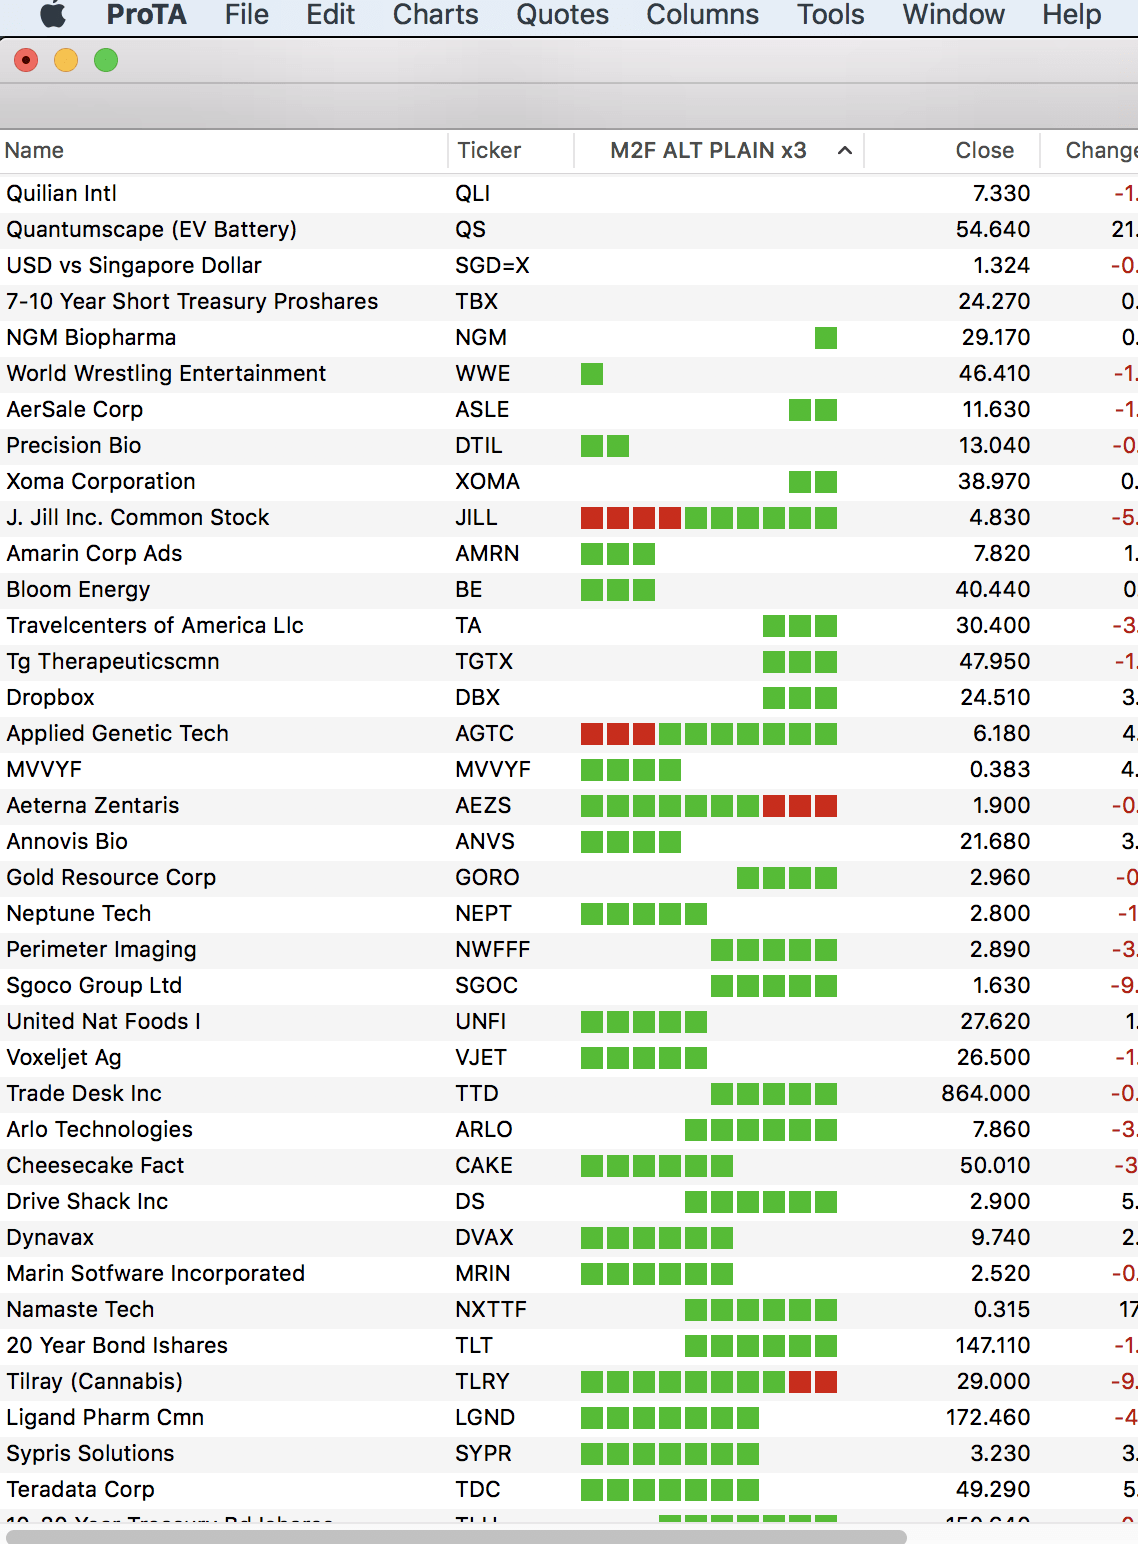The image size is (1138, 1544).
Task: Select the Precision Bio name
Action: [73, 446]
